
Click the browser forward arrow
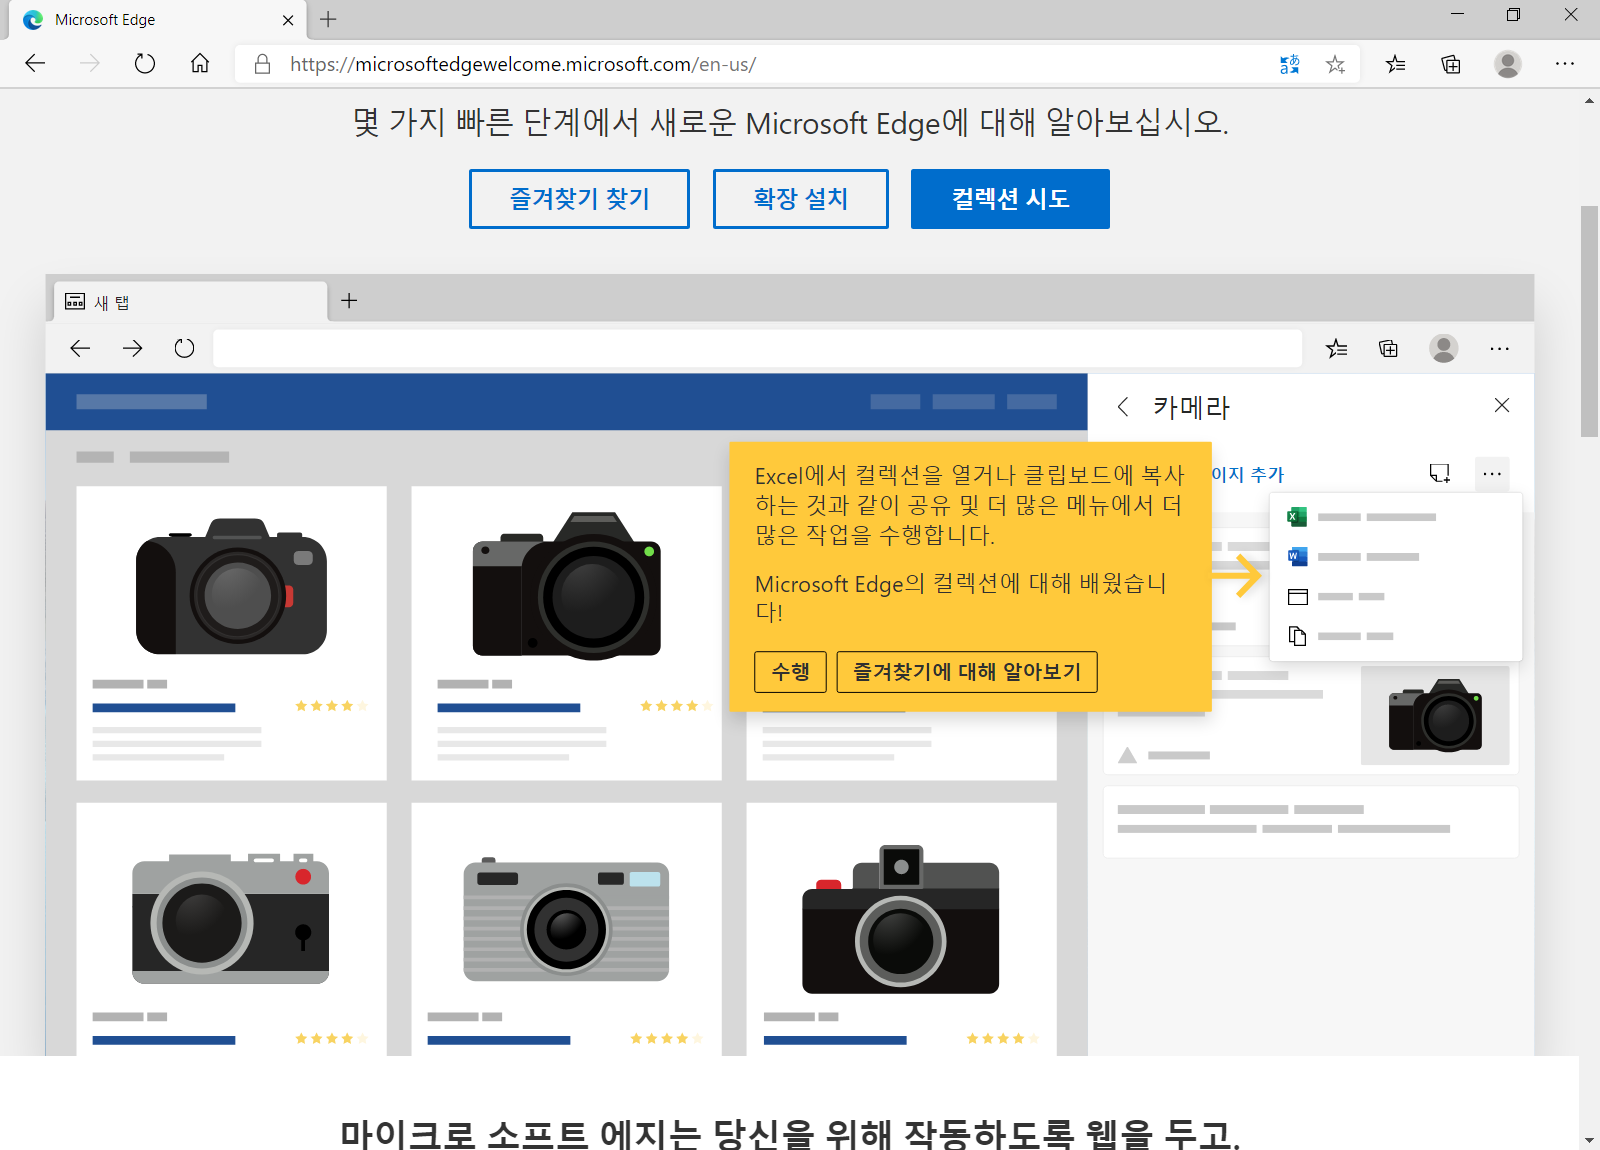pos(90,64)
